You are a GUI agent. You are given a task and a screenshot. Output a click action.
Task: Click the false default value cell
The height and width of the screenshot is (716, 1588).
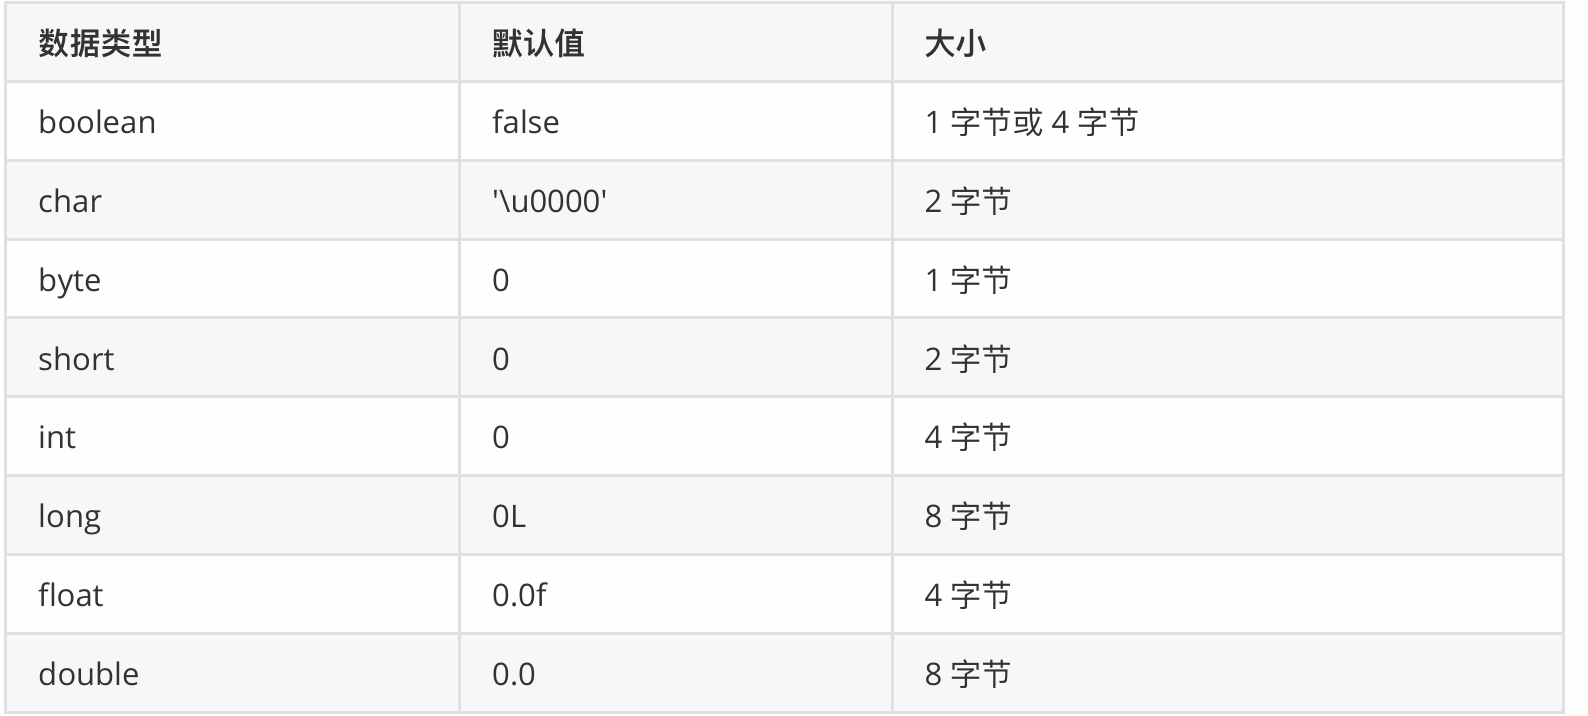(x=525, y=122)
